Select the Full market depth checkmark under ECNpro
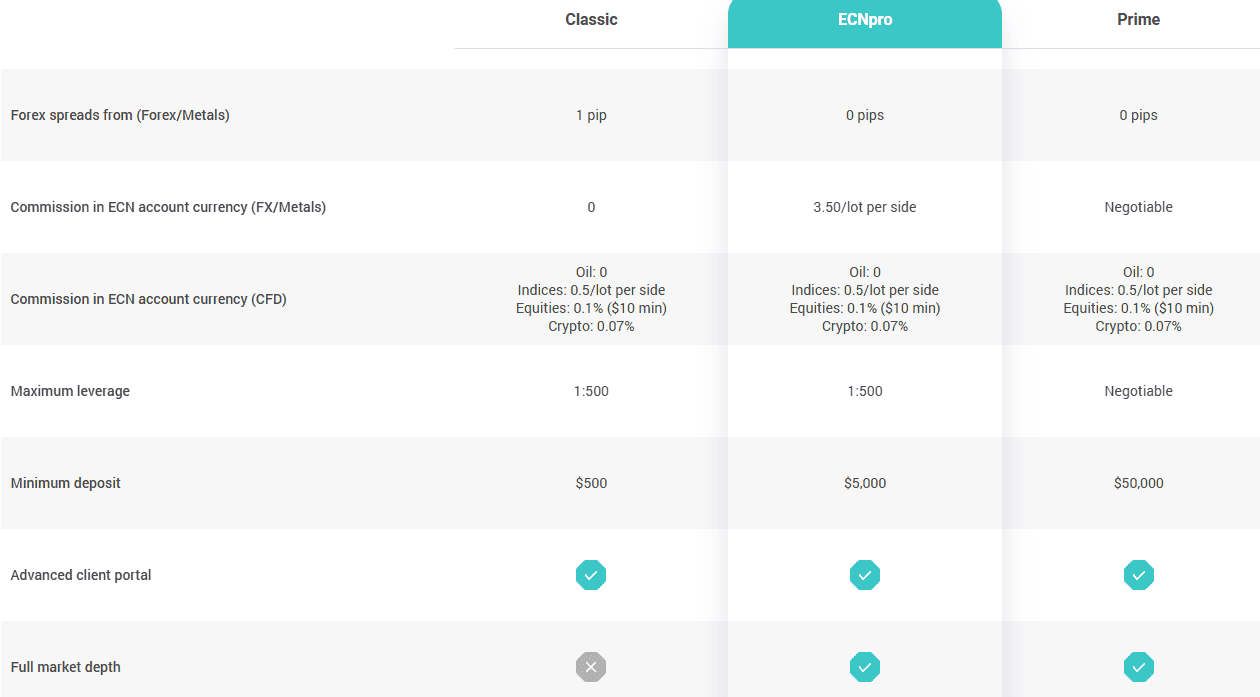The width and height of the screenshot is (1260, 697). [864, 667]
